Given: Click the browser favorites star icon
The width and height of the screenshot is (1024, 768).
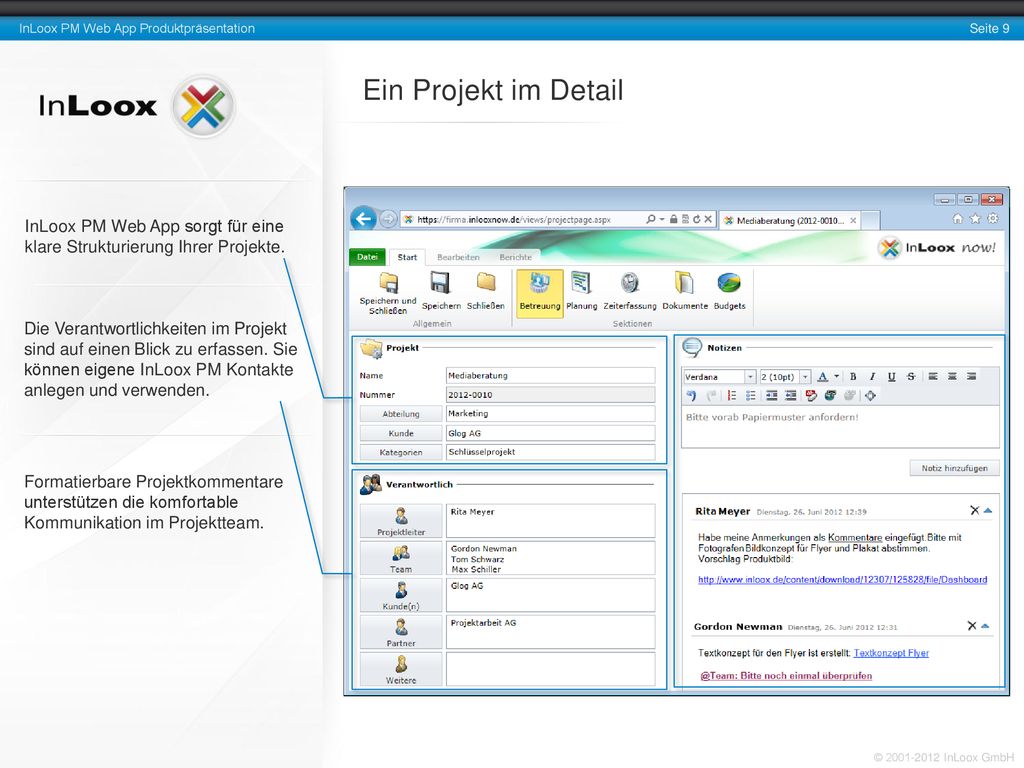Looking at the screenshot, I should (x=975, y=219).
